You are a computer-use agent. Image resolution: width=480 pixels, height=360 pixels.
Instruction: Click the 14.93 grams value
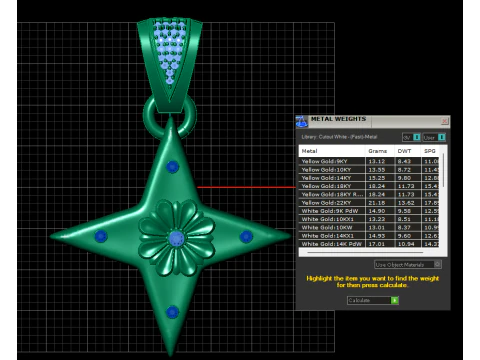pos(377,236)
